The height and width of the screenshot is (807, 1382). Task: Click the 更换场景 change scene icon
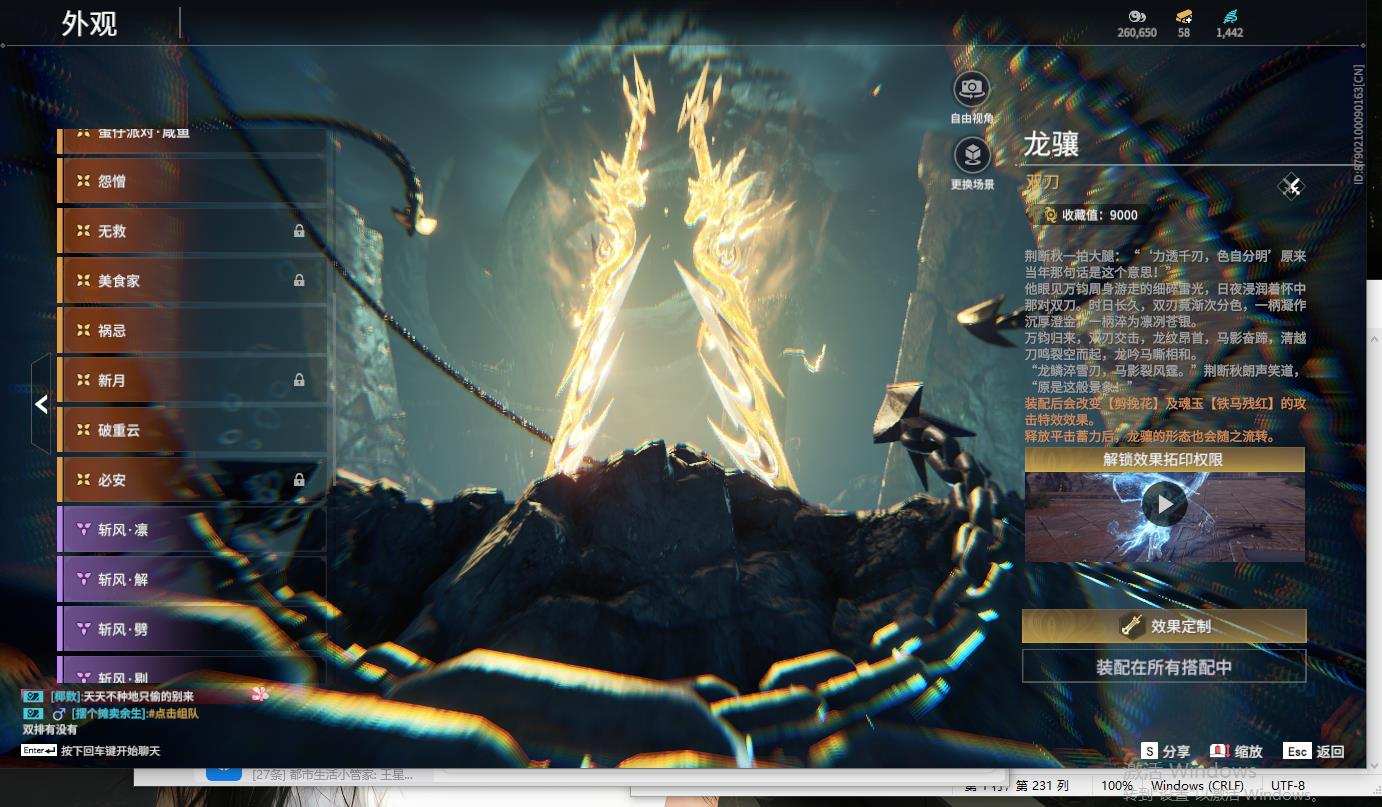click(x=971, y=155)
